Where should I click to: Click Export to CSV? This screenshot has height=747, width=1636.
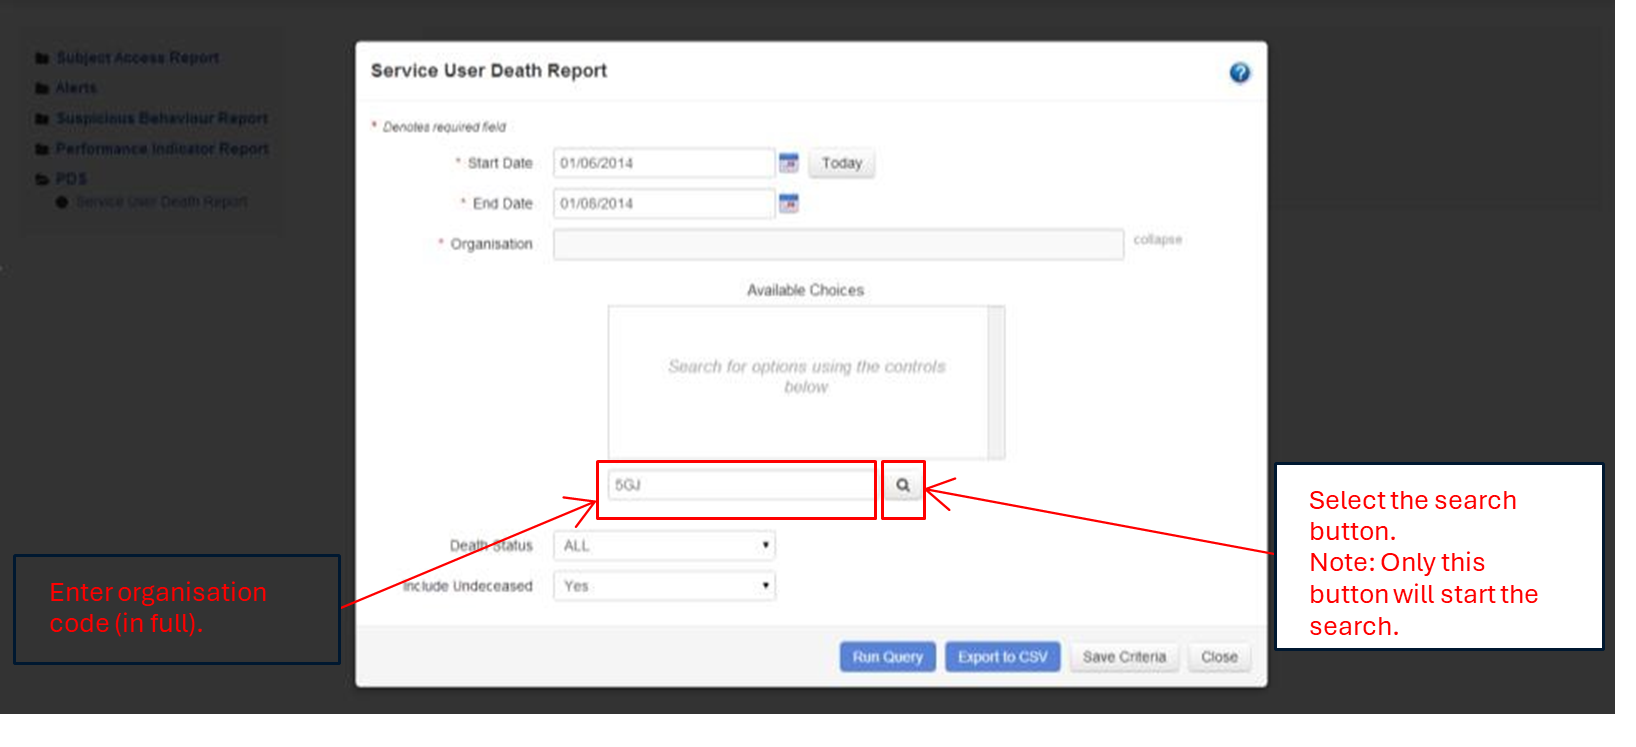pos(1002,657)
